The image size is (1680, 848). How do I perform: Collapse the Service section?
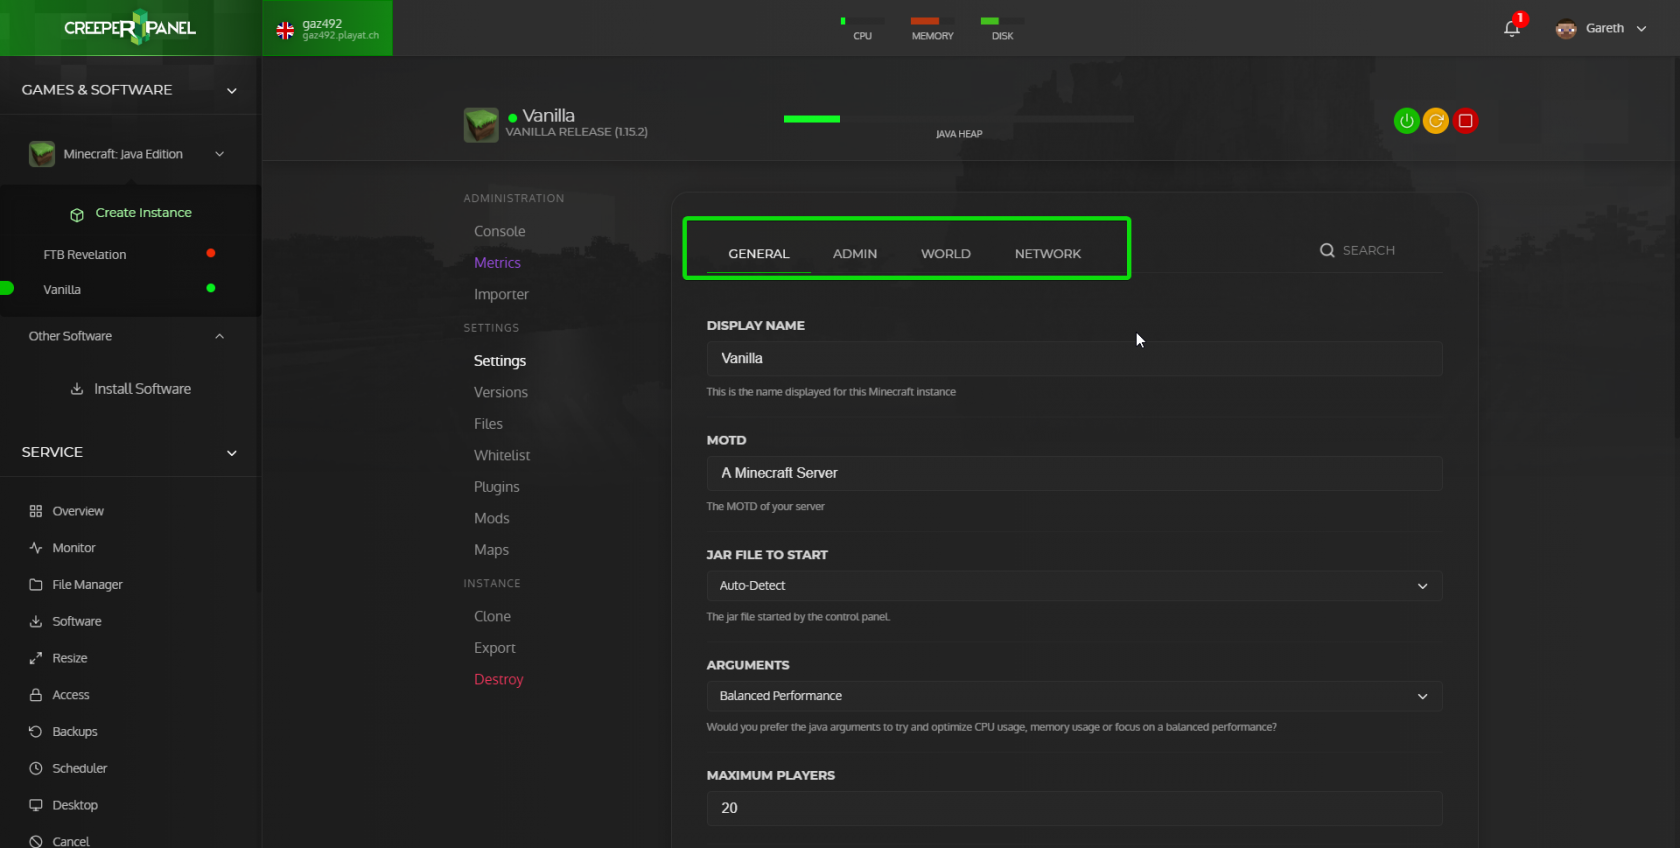coord(232,453)
